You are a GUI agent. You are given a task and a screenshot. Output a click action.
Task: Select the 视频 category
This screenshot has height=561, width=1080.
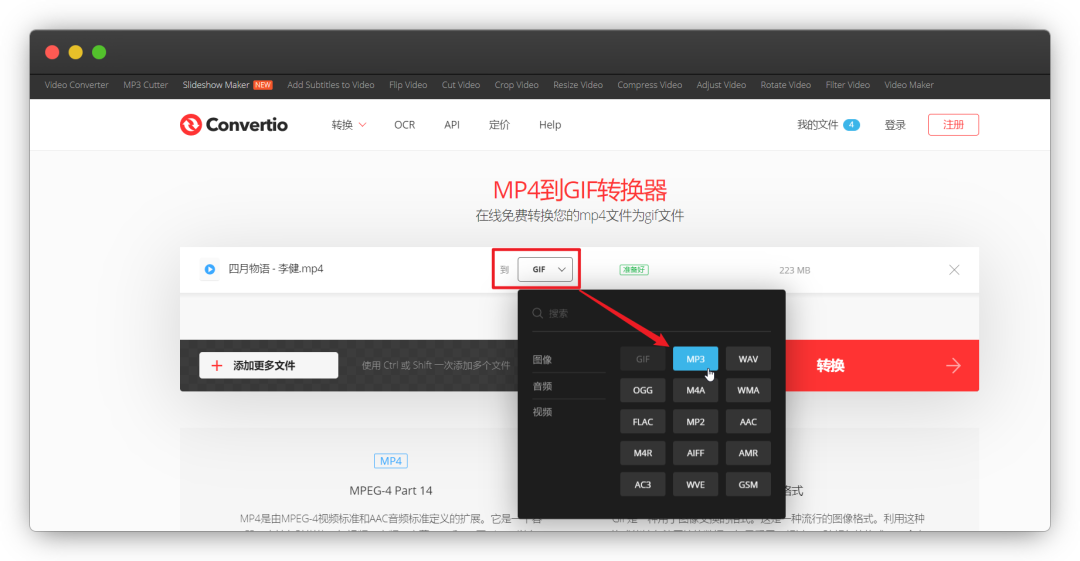pos(542,412)
